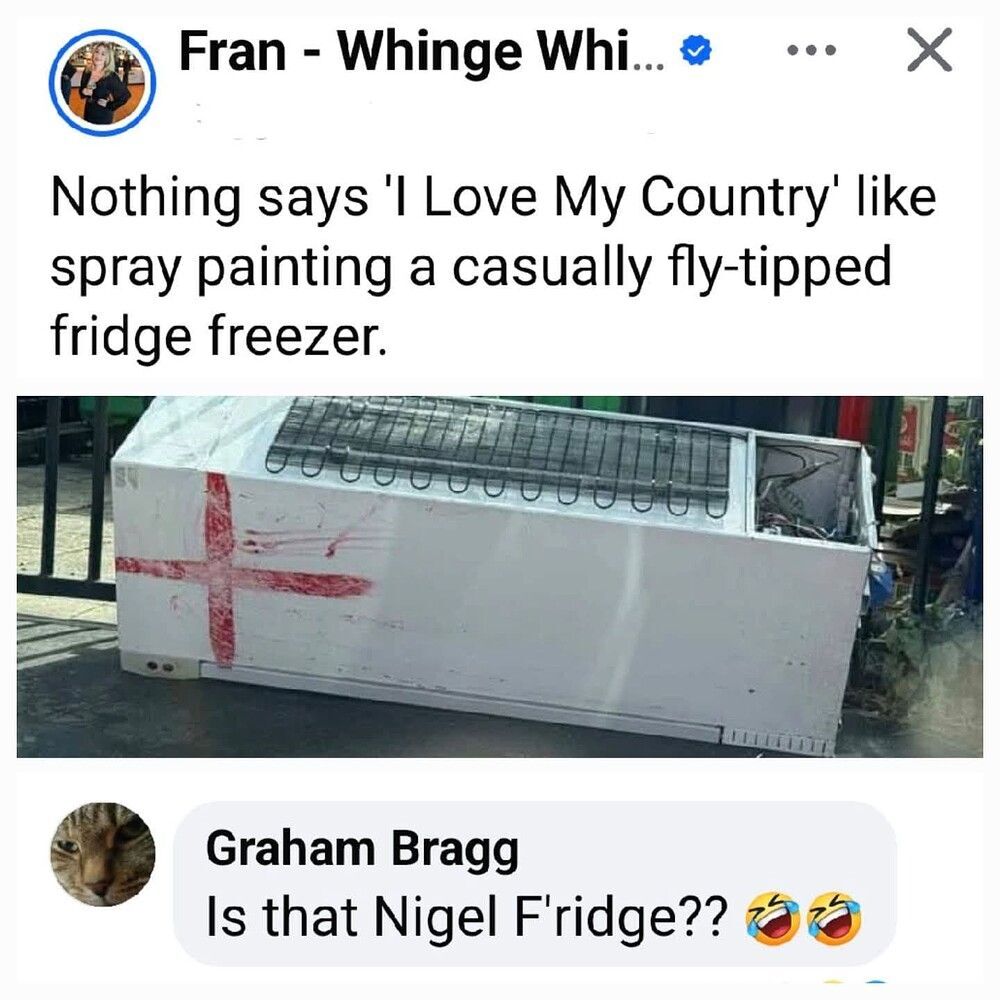Screen dimensions: 1000x1000
Task: Select the 'Is that Nigel F'ridge??' comment text
Action: click(x=466, y=916)
